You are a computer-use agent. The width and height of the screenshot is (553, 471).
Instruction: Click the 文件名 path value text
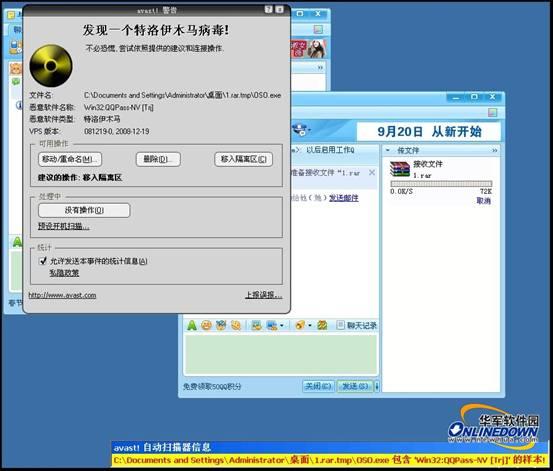coord(182,95)
